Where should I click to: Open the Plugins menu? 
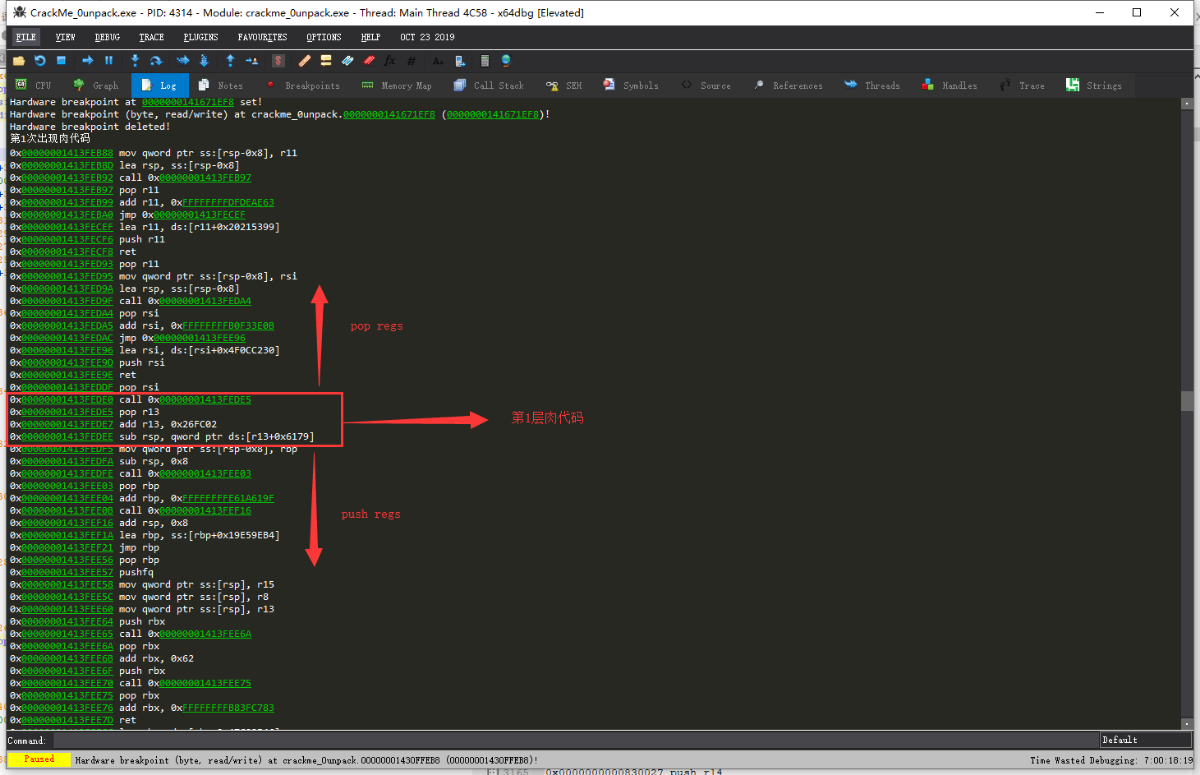click(201, 37)
